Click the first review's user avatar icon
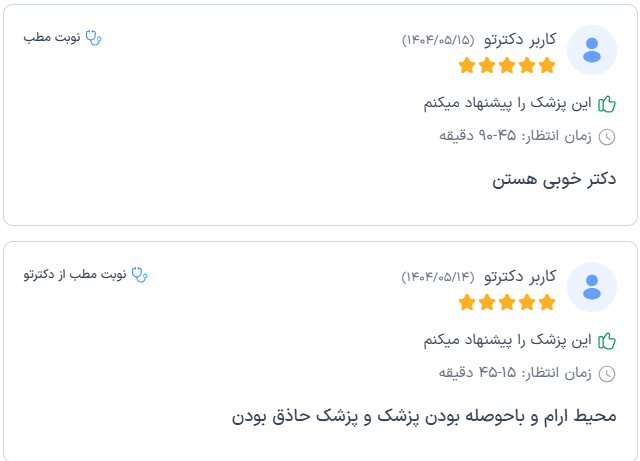 pyautogui.click(x=591, y=50)
